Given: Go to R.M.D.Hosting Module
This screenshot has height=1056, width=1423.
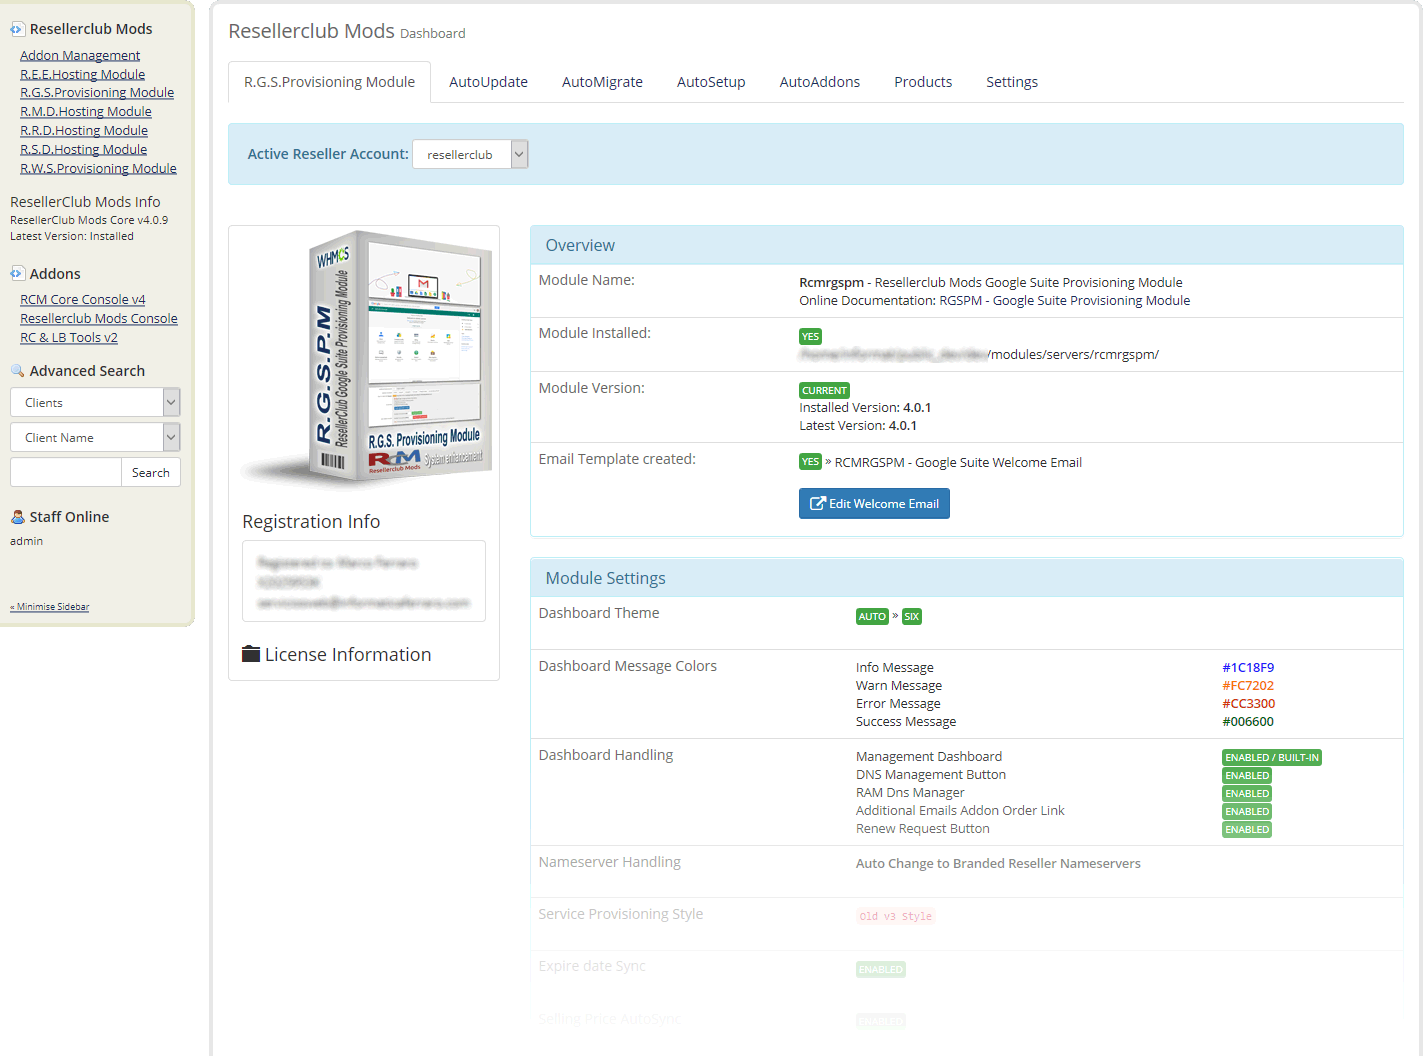Looking at the screenshot, I should pyautogui.click(x=86, y=111).
